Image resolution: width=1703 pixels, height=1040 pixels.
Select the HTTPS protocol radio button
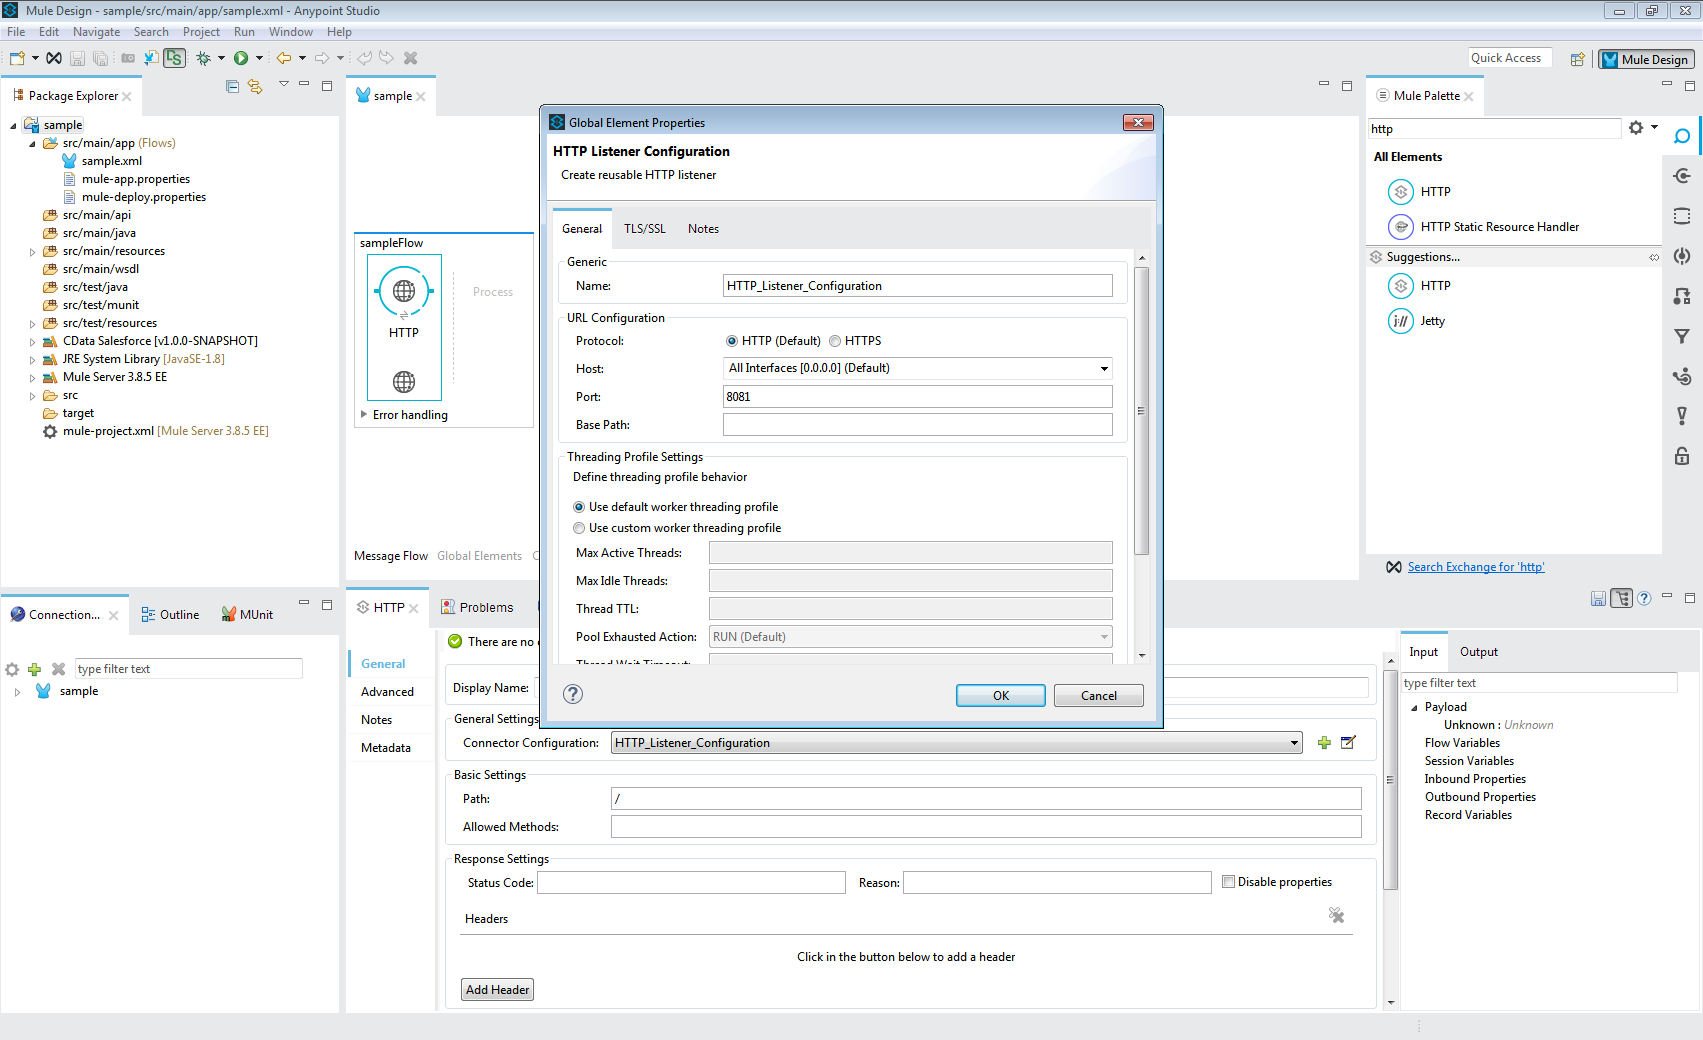835,341
